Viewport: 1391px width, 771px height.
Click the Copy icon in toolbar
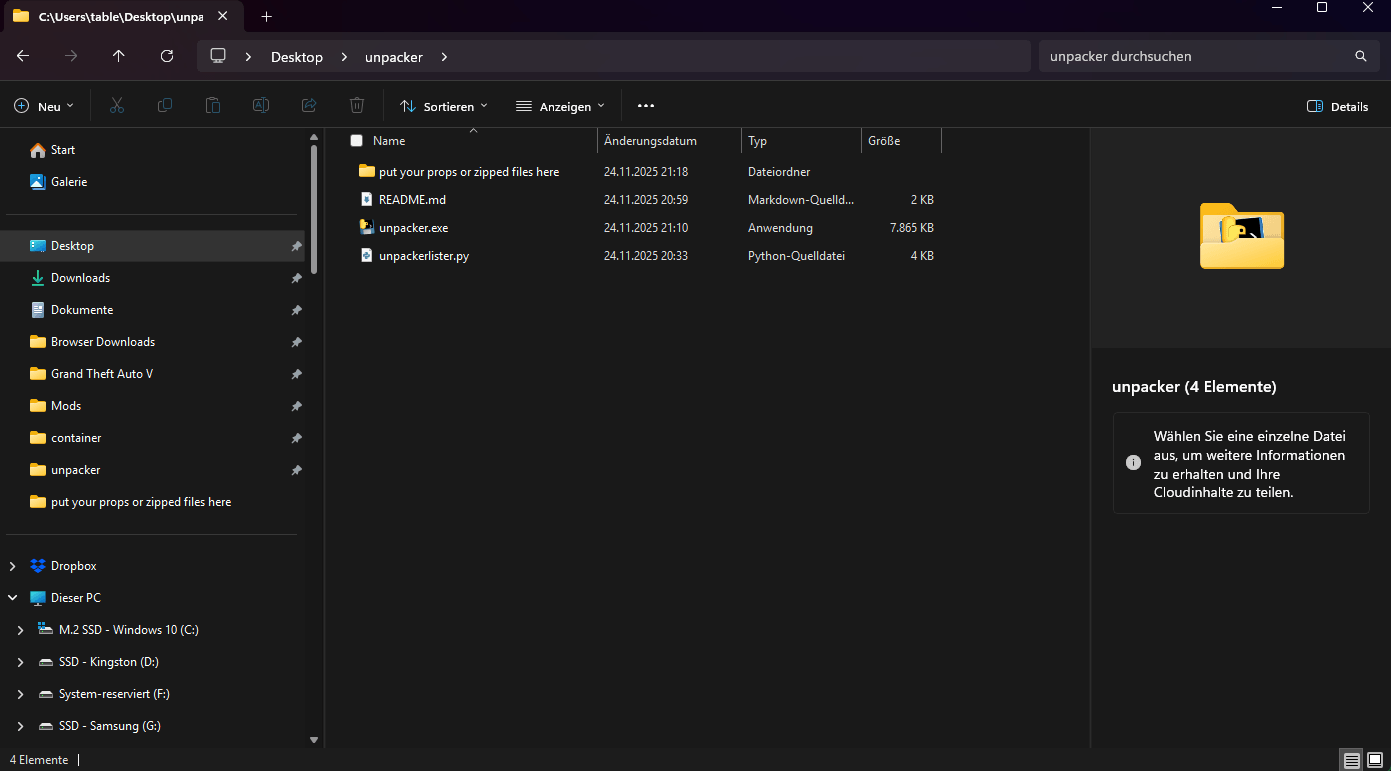click(x=165, y=106)
